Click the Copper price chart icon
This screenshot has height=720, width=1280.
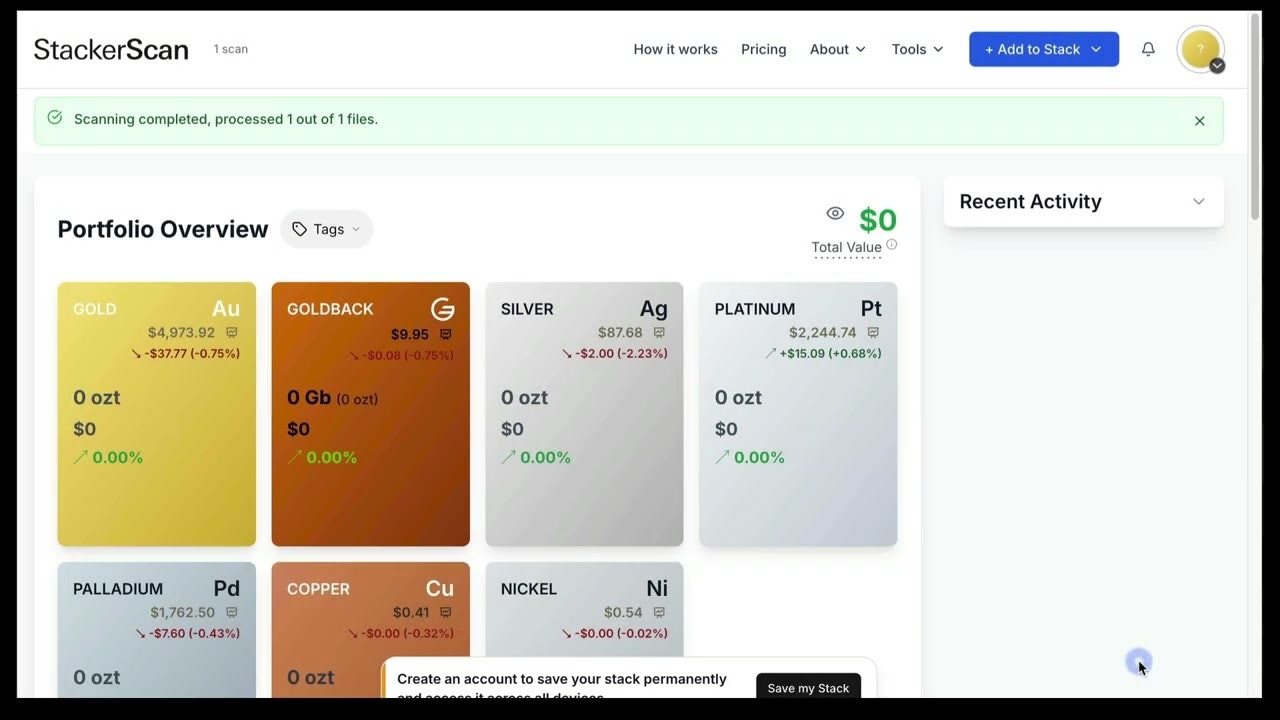[446, 613]
